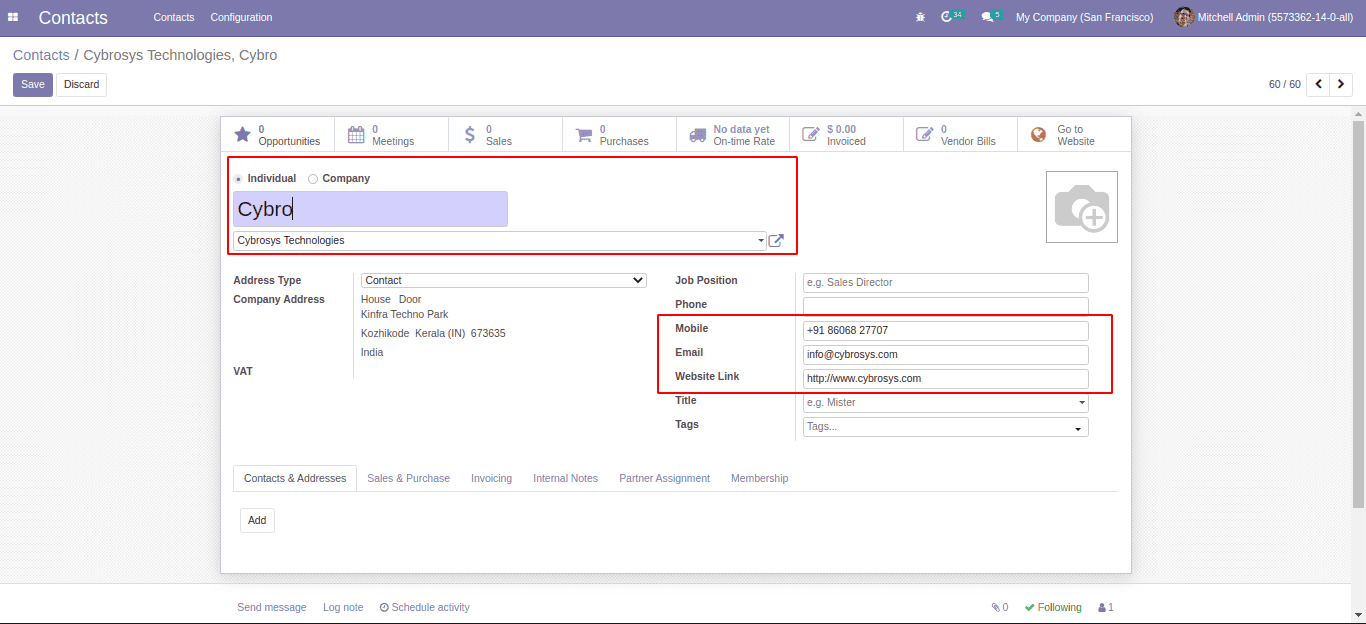The image size is (1366, 624).
Task: Open conversations chat icon with 5 badge
Action: [991, 17]
